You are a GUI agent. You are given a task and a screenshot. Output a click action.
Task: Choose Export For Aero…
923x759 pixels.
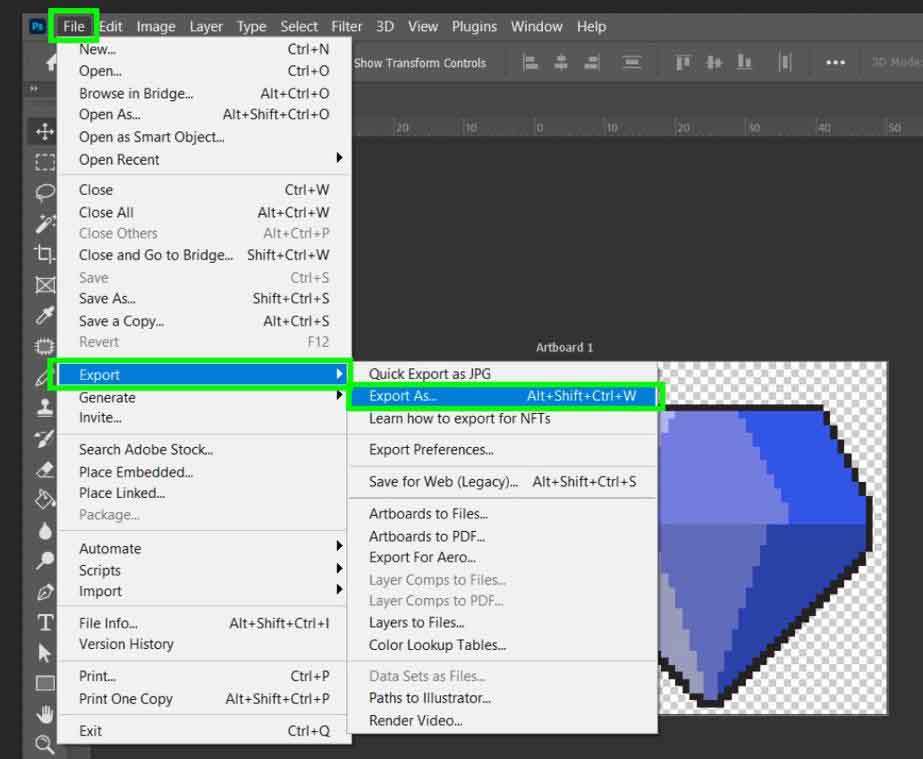point(503,557)
